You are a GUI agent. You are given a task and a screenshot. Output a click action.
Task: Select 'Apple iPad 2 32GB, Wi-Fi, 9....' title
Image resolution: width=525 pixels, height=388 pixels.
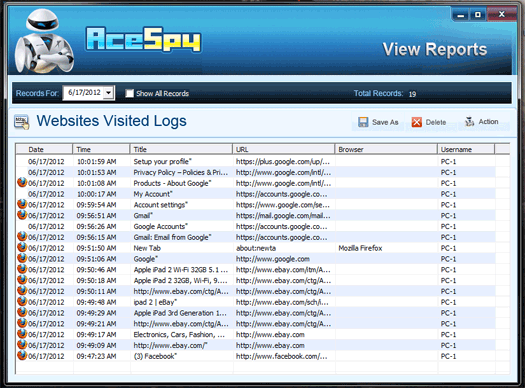tap(180, 280)
